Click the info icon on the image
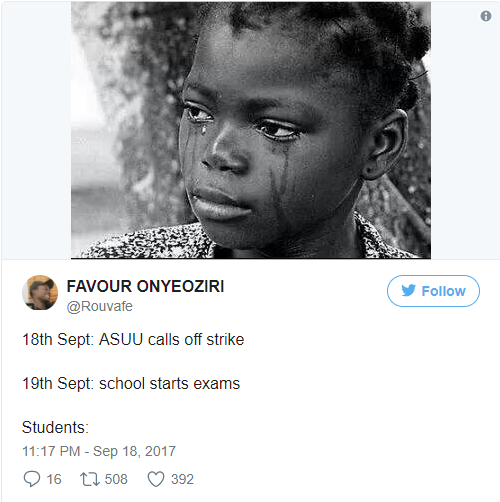Image resolution: width=500 pixels, height=502 pixels. pyautogui.click(x=486, y=16)
